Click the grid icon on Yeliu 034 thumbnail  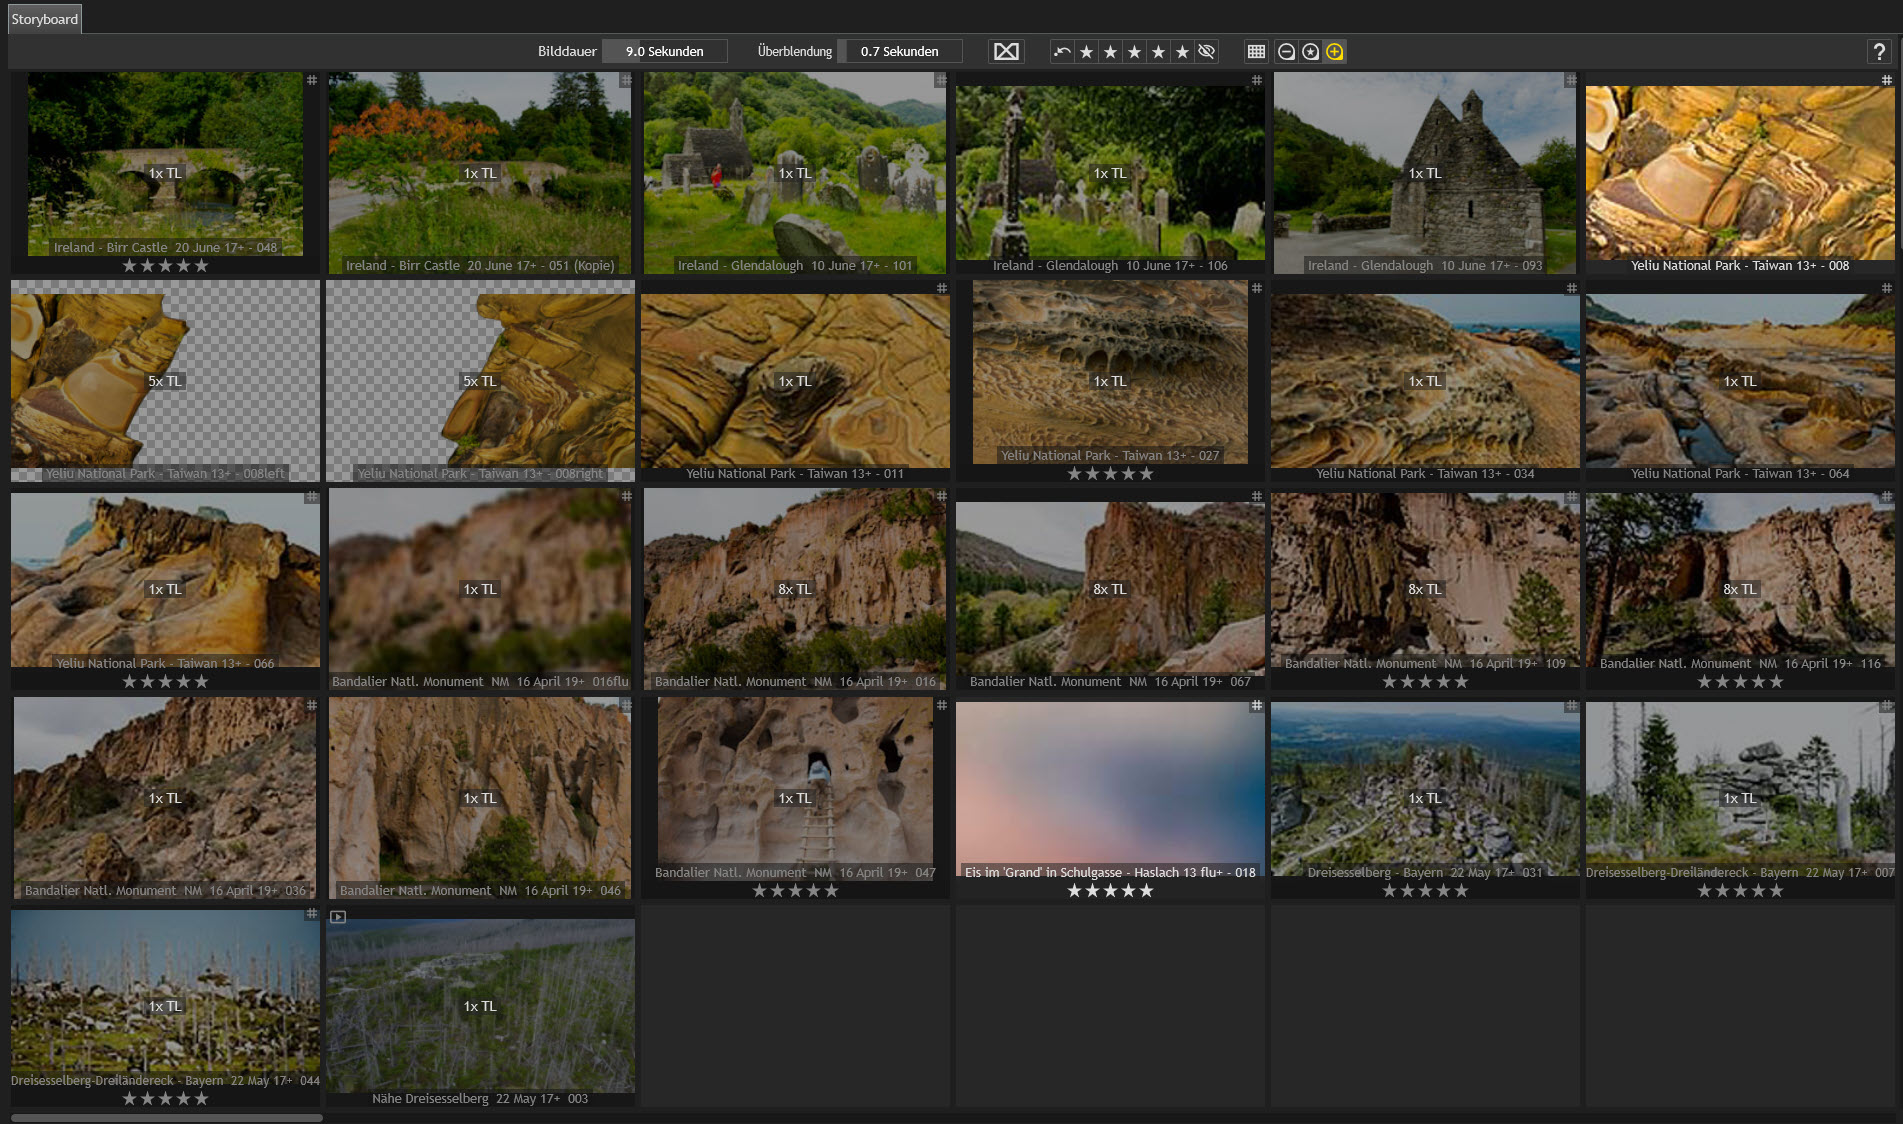coord(1571,288)
